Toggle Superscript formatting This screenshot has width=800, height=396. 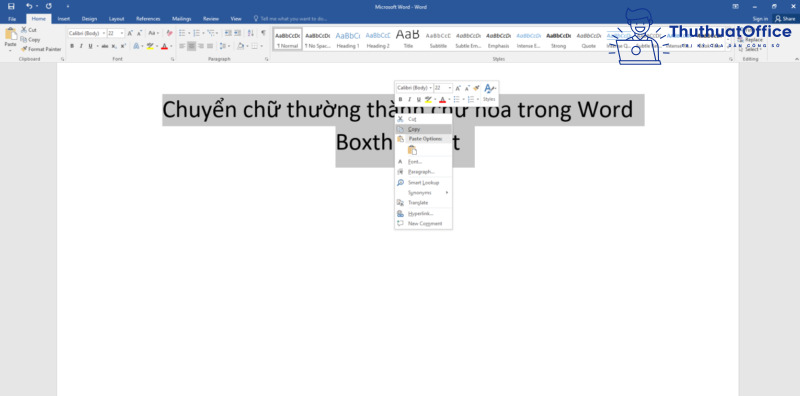click(x=123, y=46)
